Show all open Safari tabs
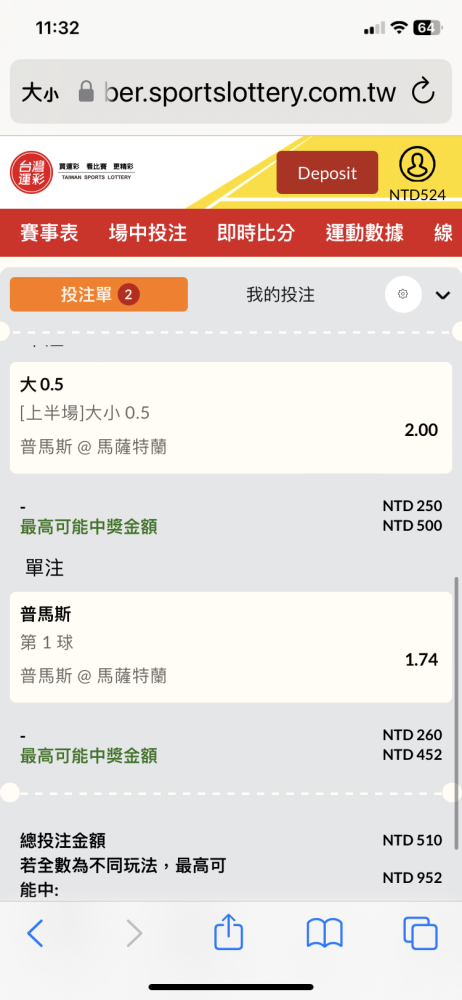462x1000 pixels. click(x=421, y=934)
